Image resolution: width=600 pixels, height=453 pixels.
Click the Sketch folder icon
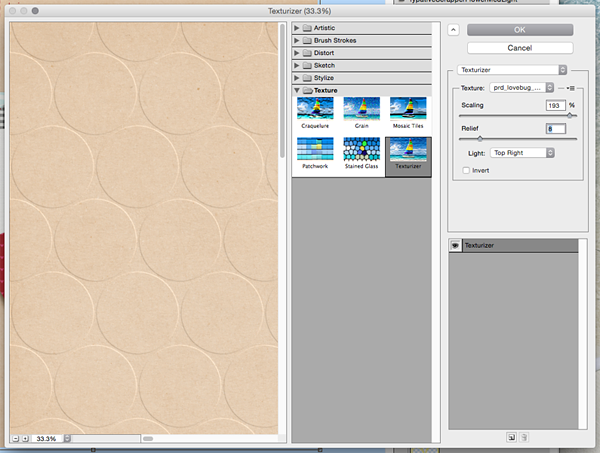click(x=307, y=65)
